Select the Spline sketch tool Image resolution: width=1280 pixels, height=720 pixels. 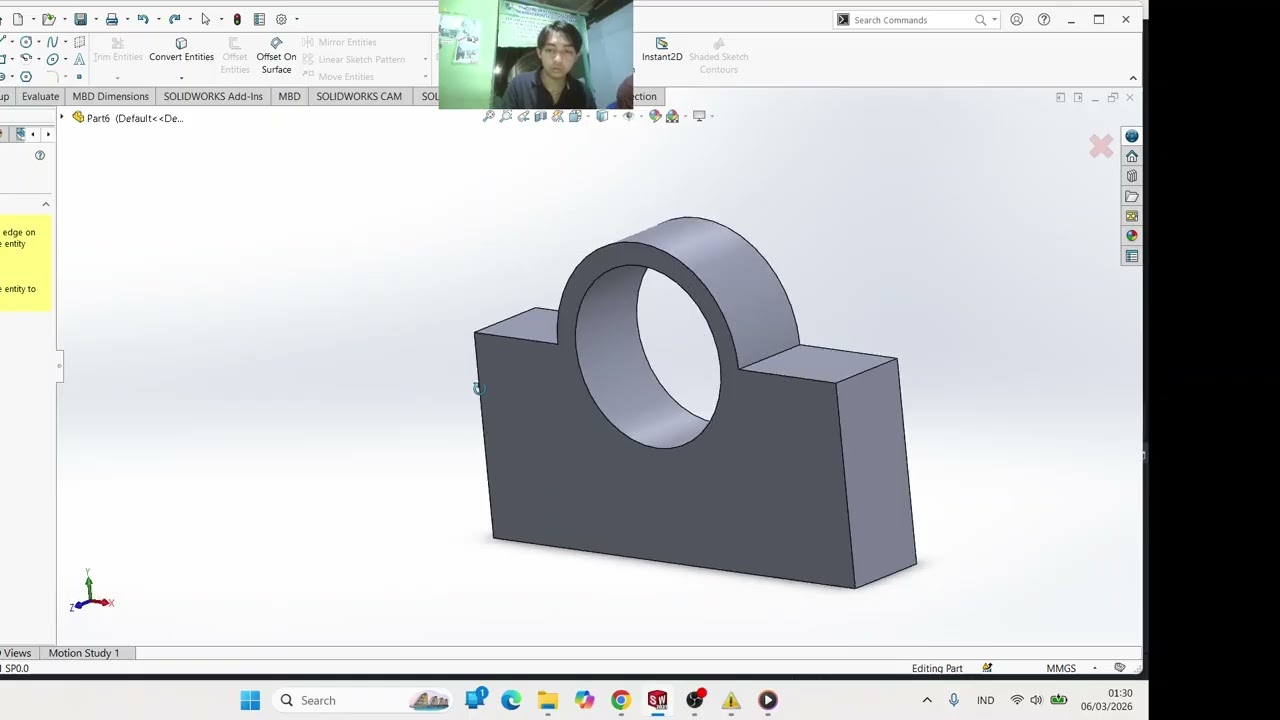52,42
